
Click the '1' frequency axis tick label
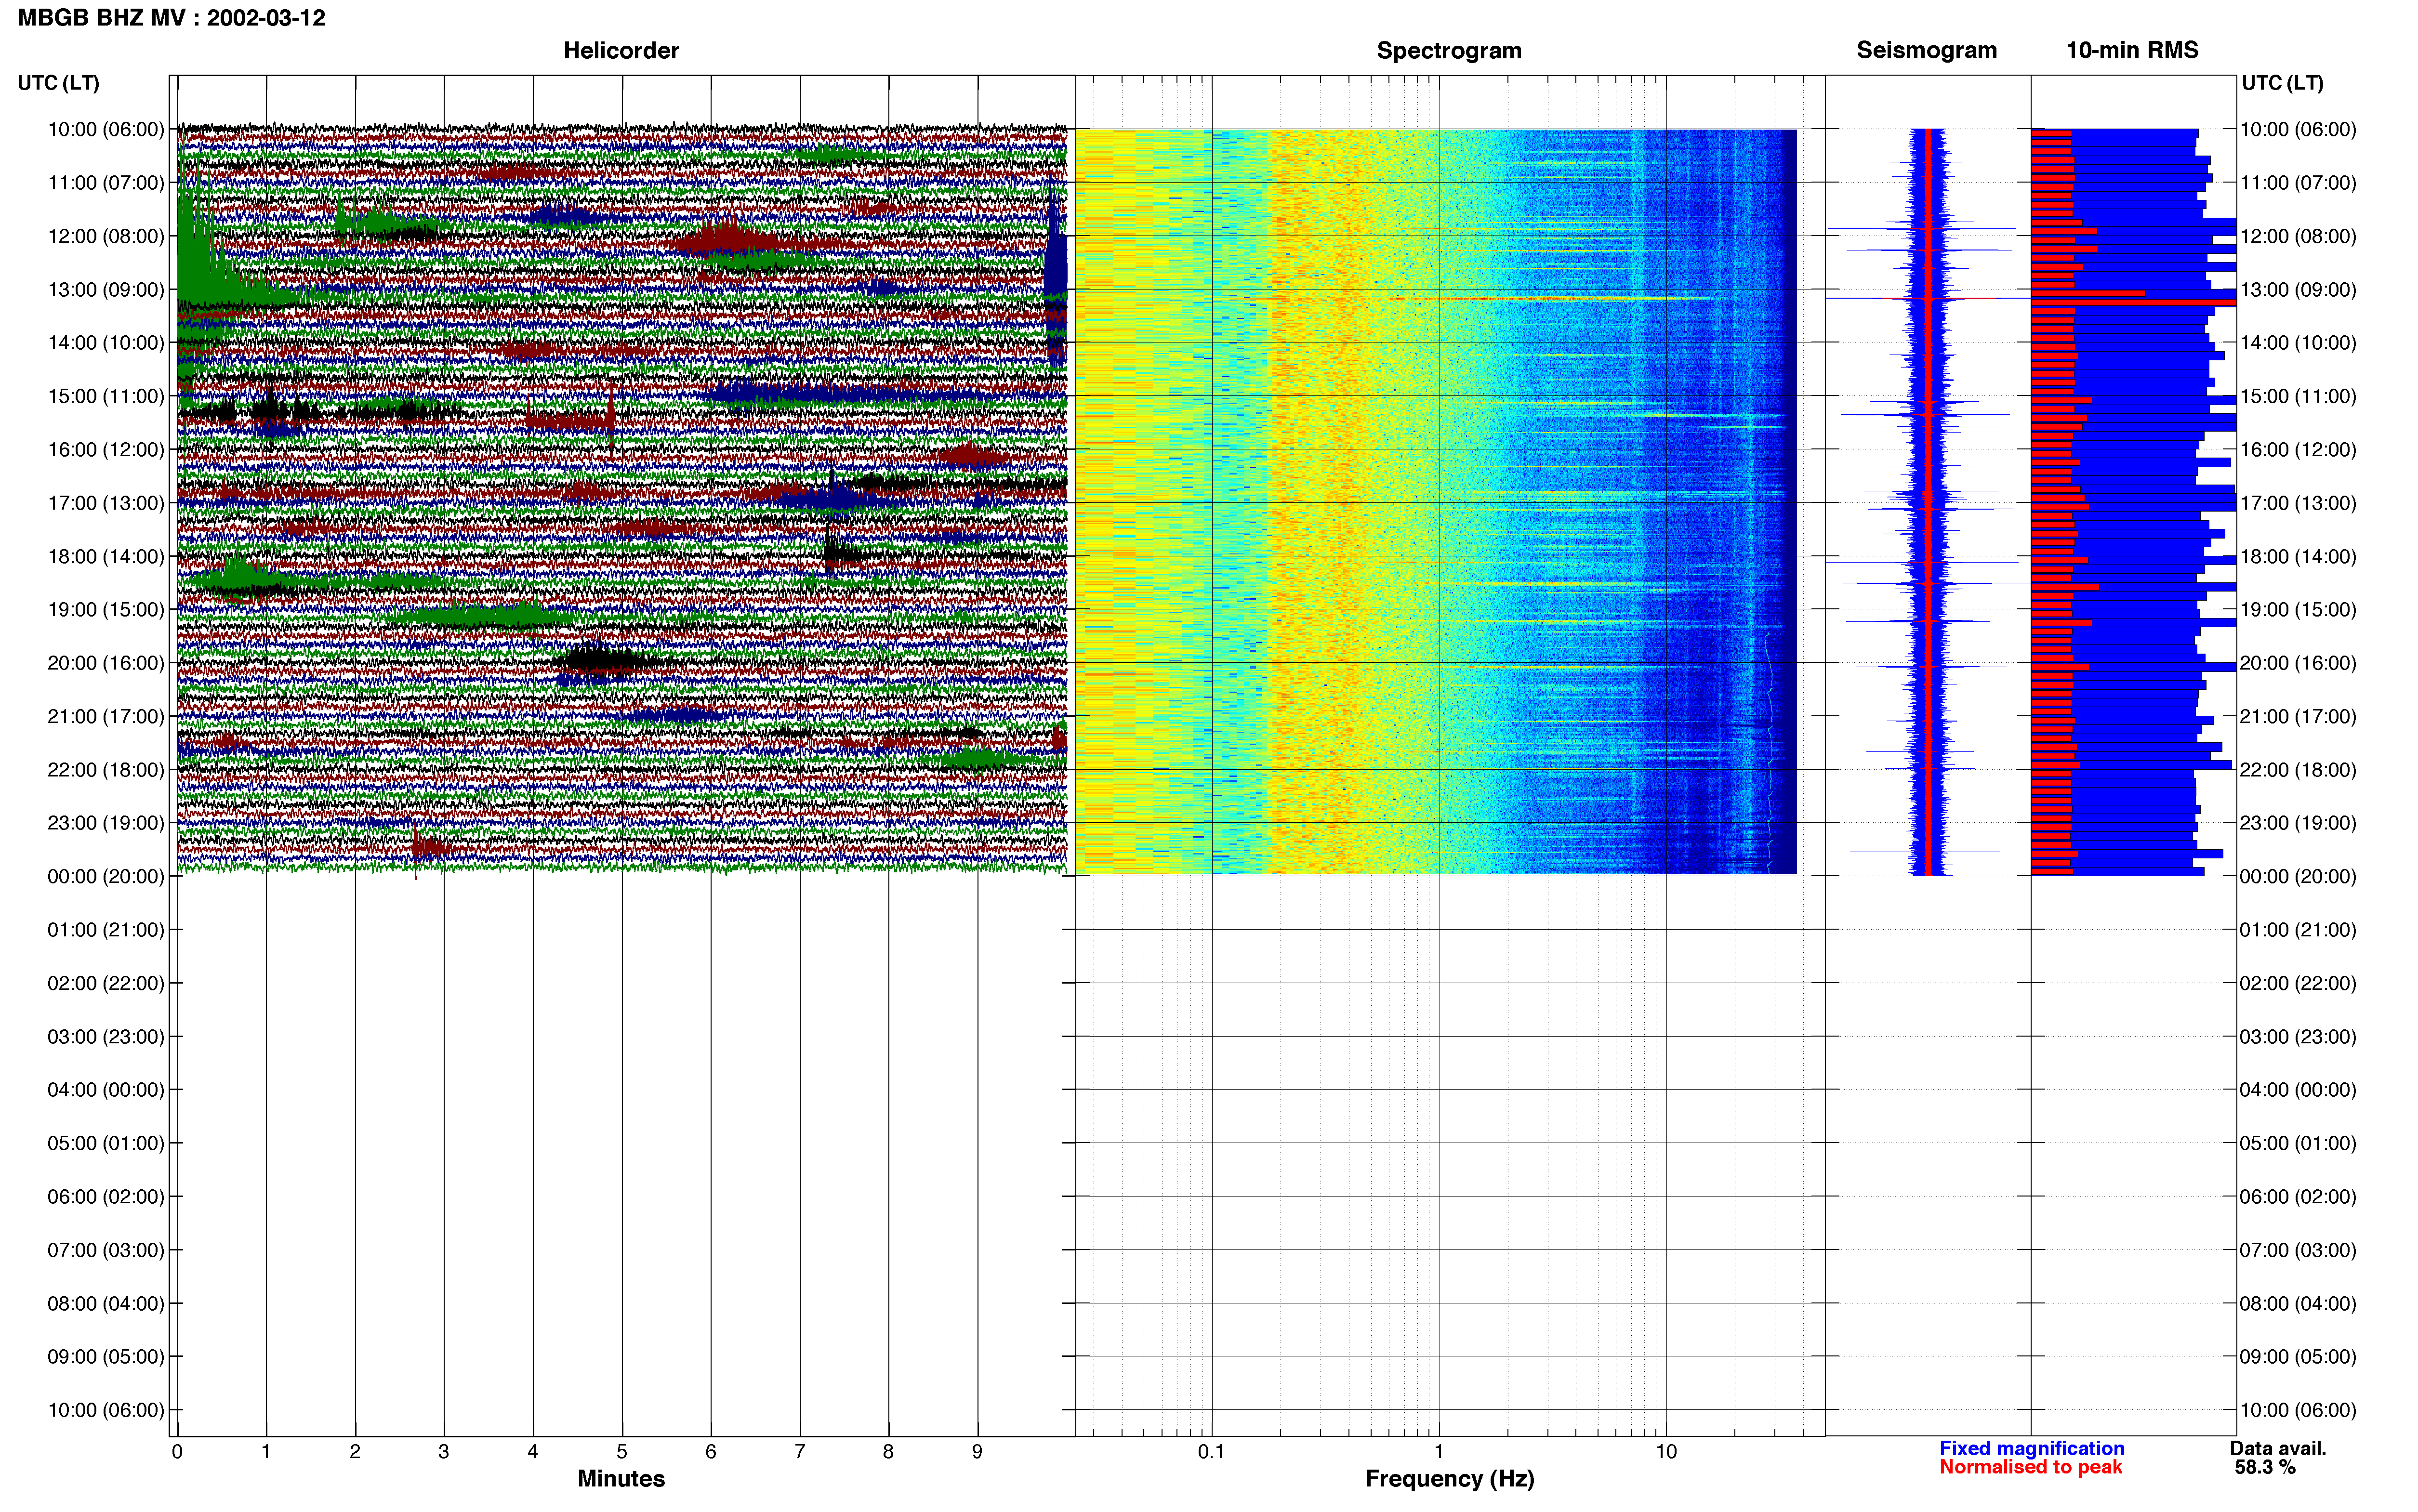point(1439,1451)
